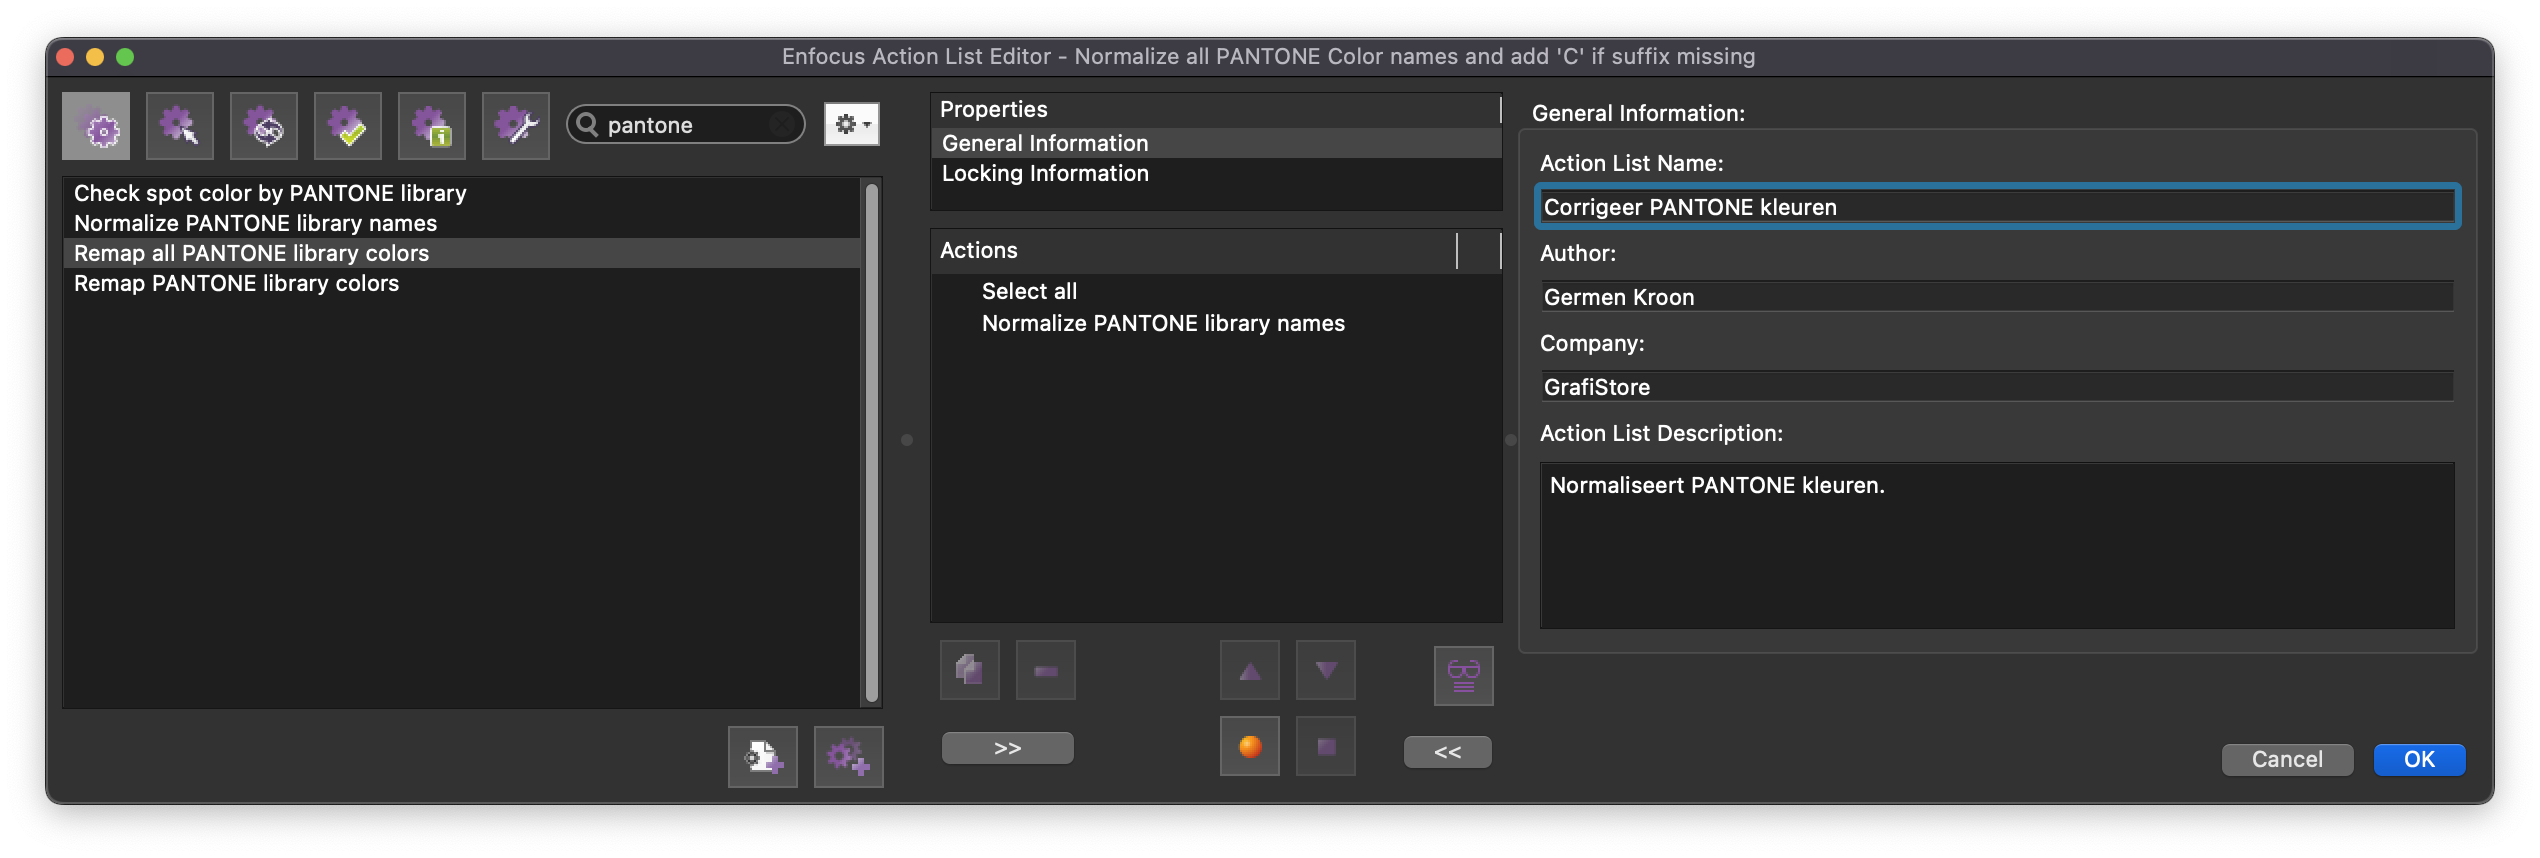Click the >> add action button
This screenshot has height=858, width=2540.
click(1008, 748)
